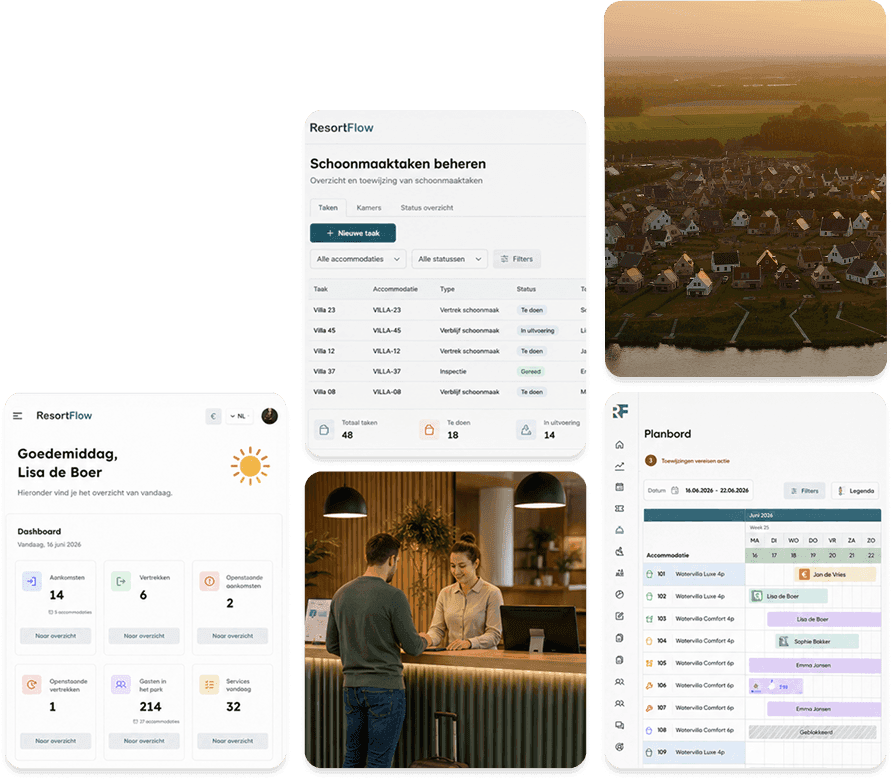Image resolution: width=892 pixels, height=779 pixels.
Task: Select the Jan de Vries booking bar
Action: (x=835, y=574)
